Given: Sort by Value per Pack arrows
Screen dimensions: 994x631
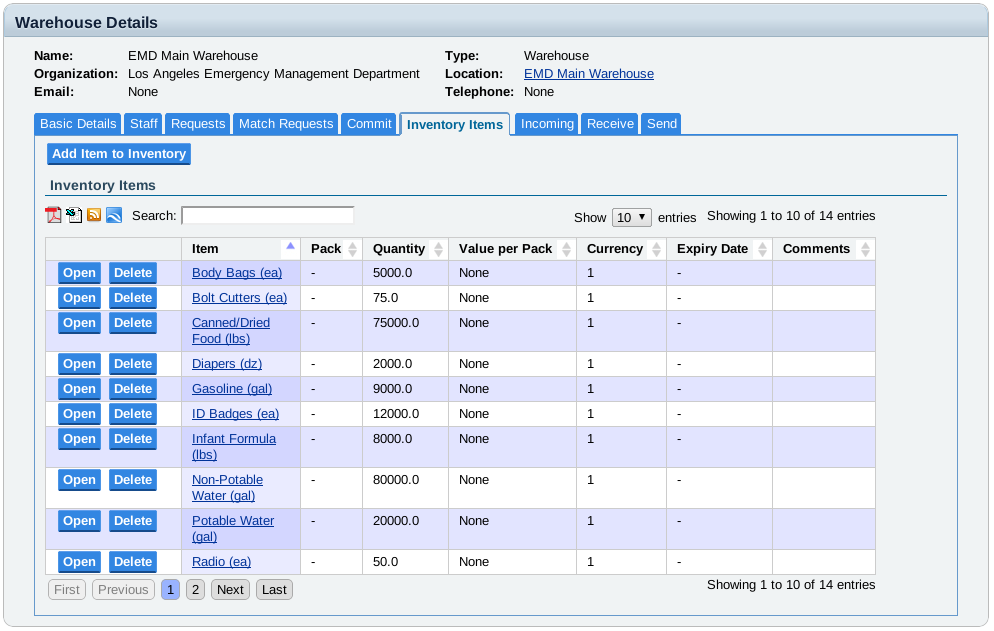Looking at the screenshot, I should (566, 249).
